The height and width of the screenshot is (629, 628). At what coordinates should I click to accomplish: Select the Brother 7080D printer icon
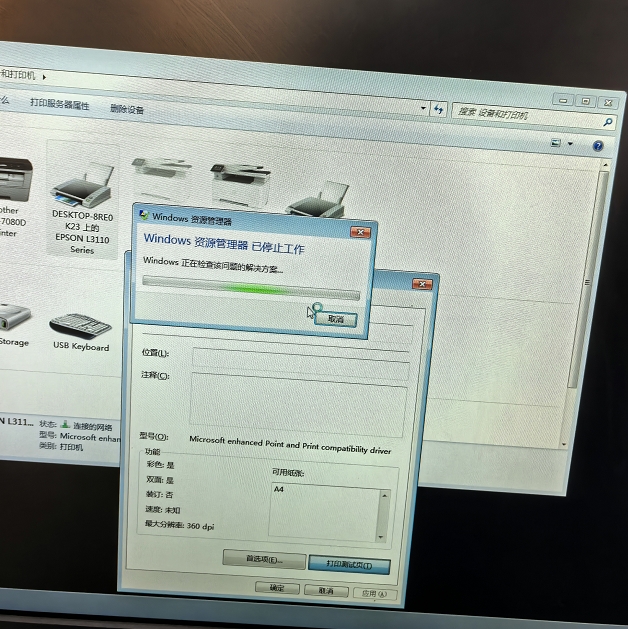pos(14,179)
